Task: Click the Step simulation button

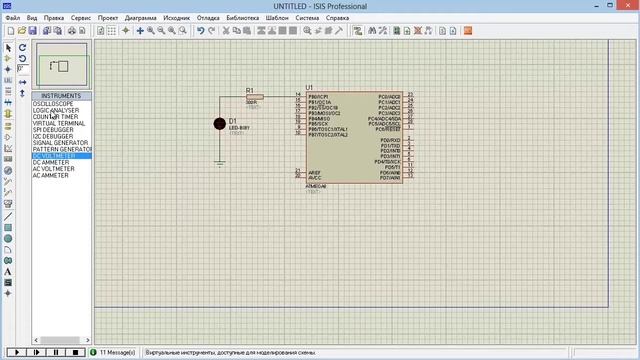Action: 36,352
